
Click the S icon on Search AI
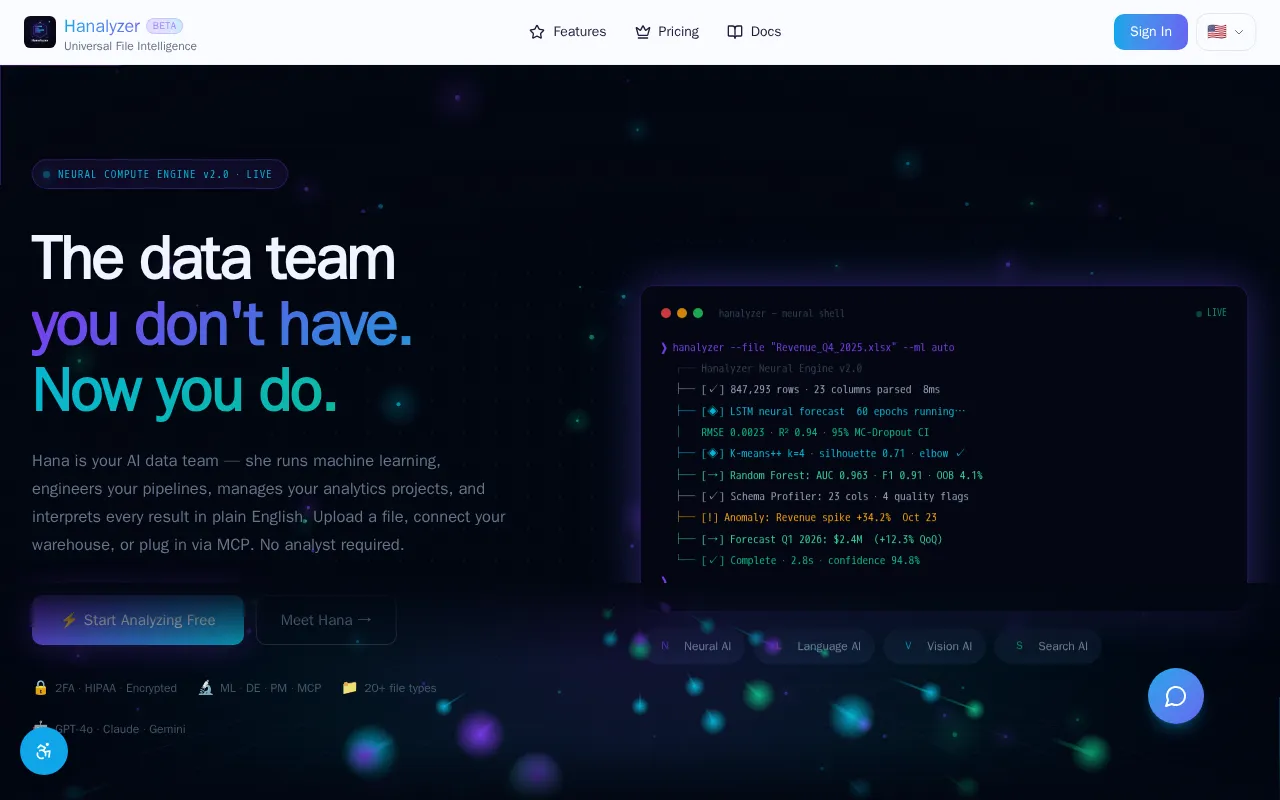(1019, 646)
